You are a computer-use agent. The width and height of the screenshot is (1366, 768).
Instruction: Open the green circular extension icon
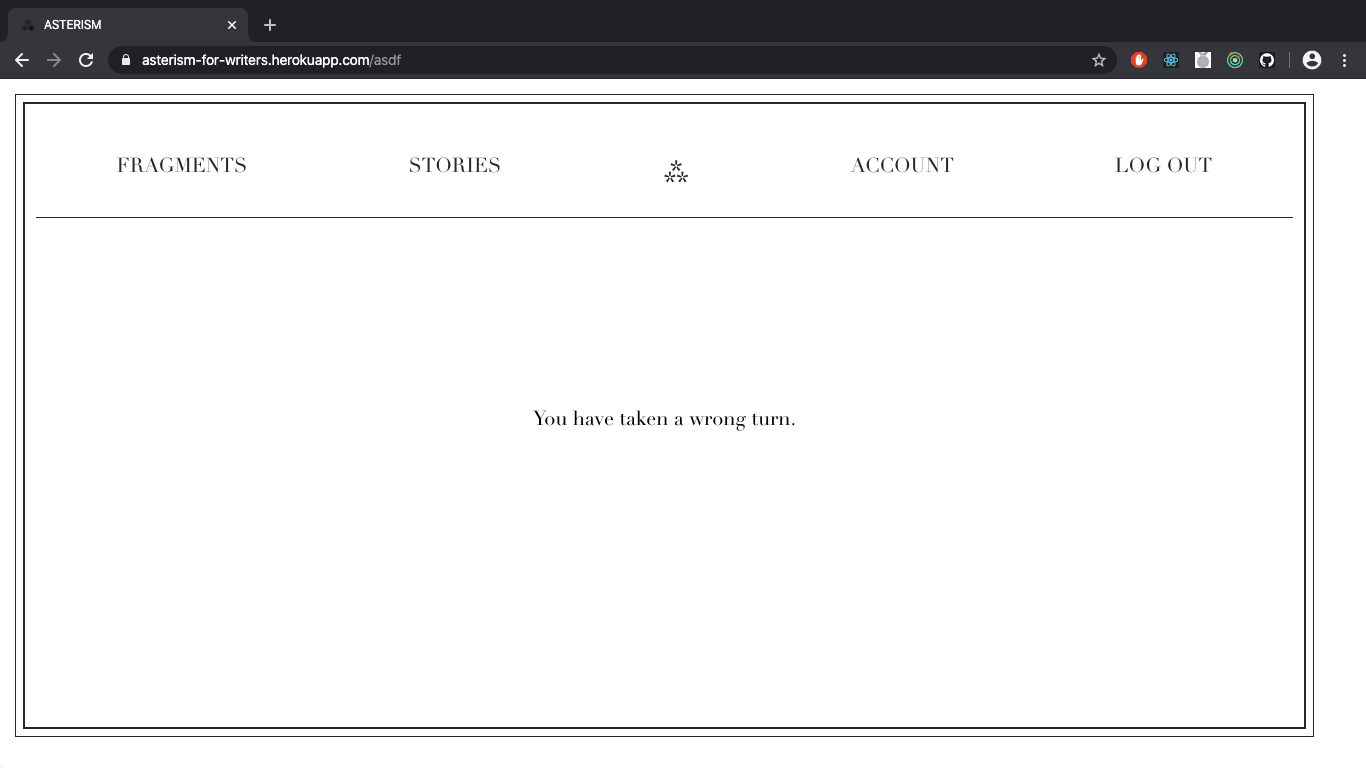[x=1235, y=60]
